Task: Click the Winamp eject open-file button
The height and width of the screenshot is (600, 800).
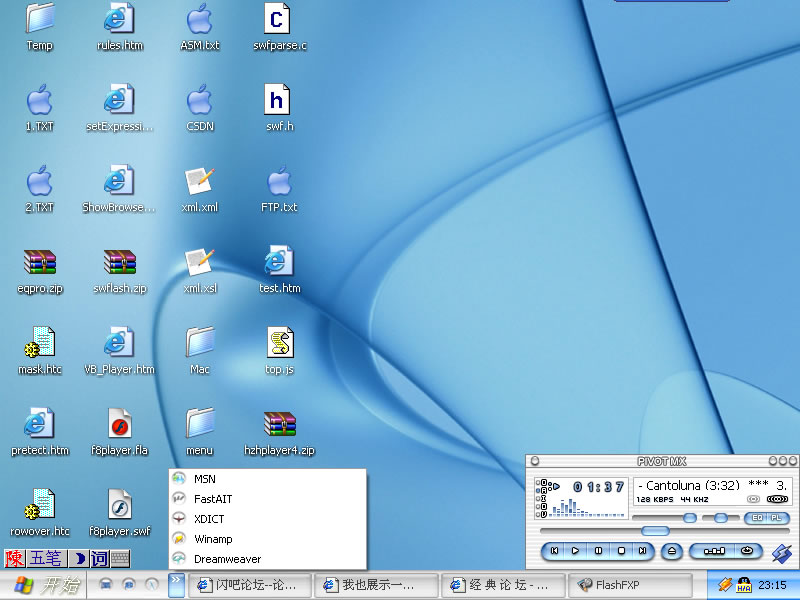Action: coord(671,551)
